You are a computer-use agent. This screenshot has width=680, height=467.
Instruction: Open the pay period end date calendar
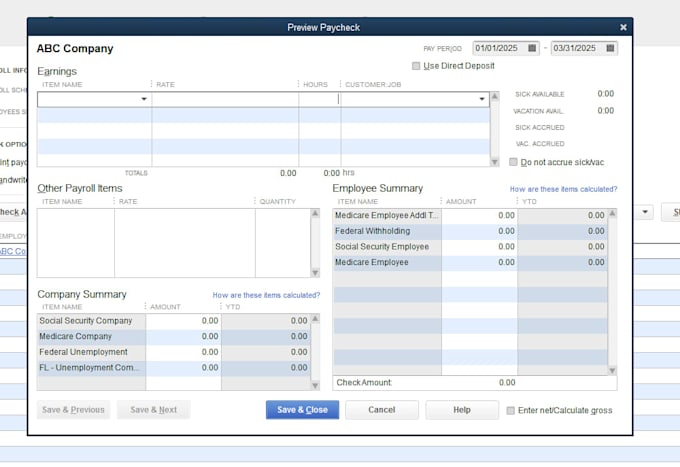[610, 48]
